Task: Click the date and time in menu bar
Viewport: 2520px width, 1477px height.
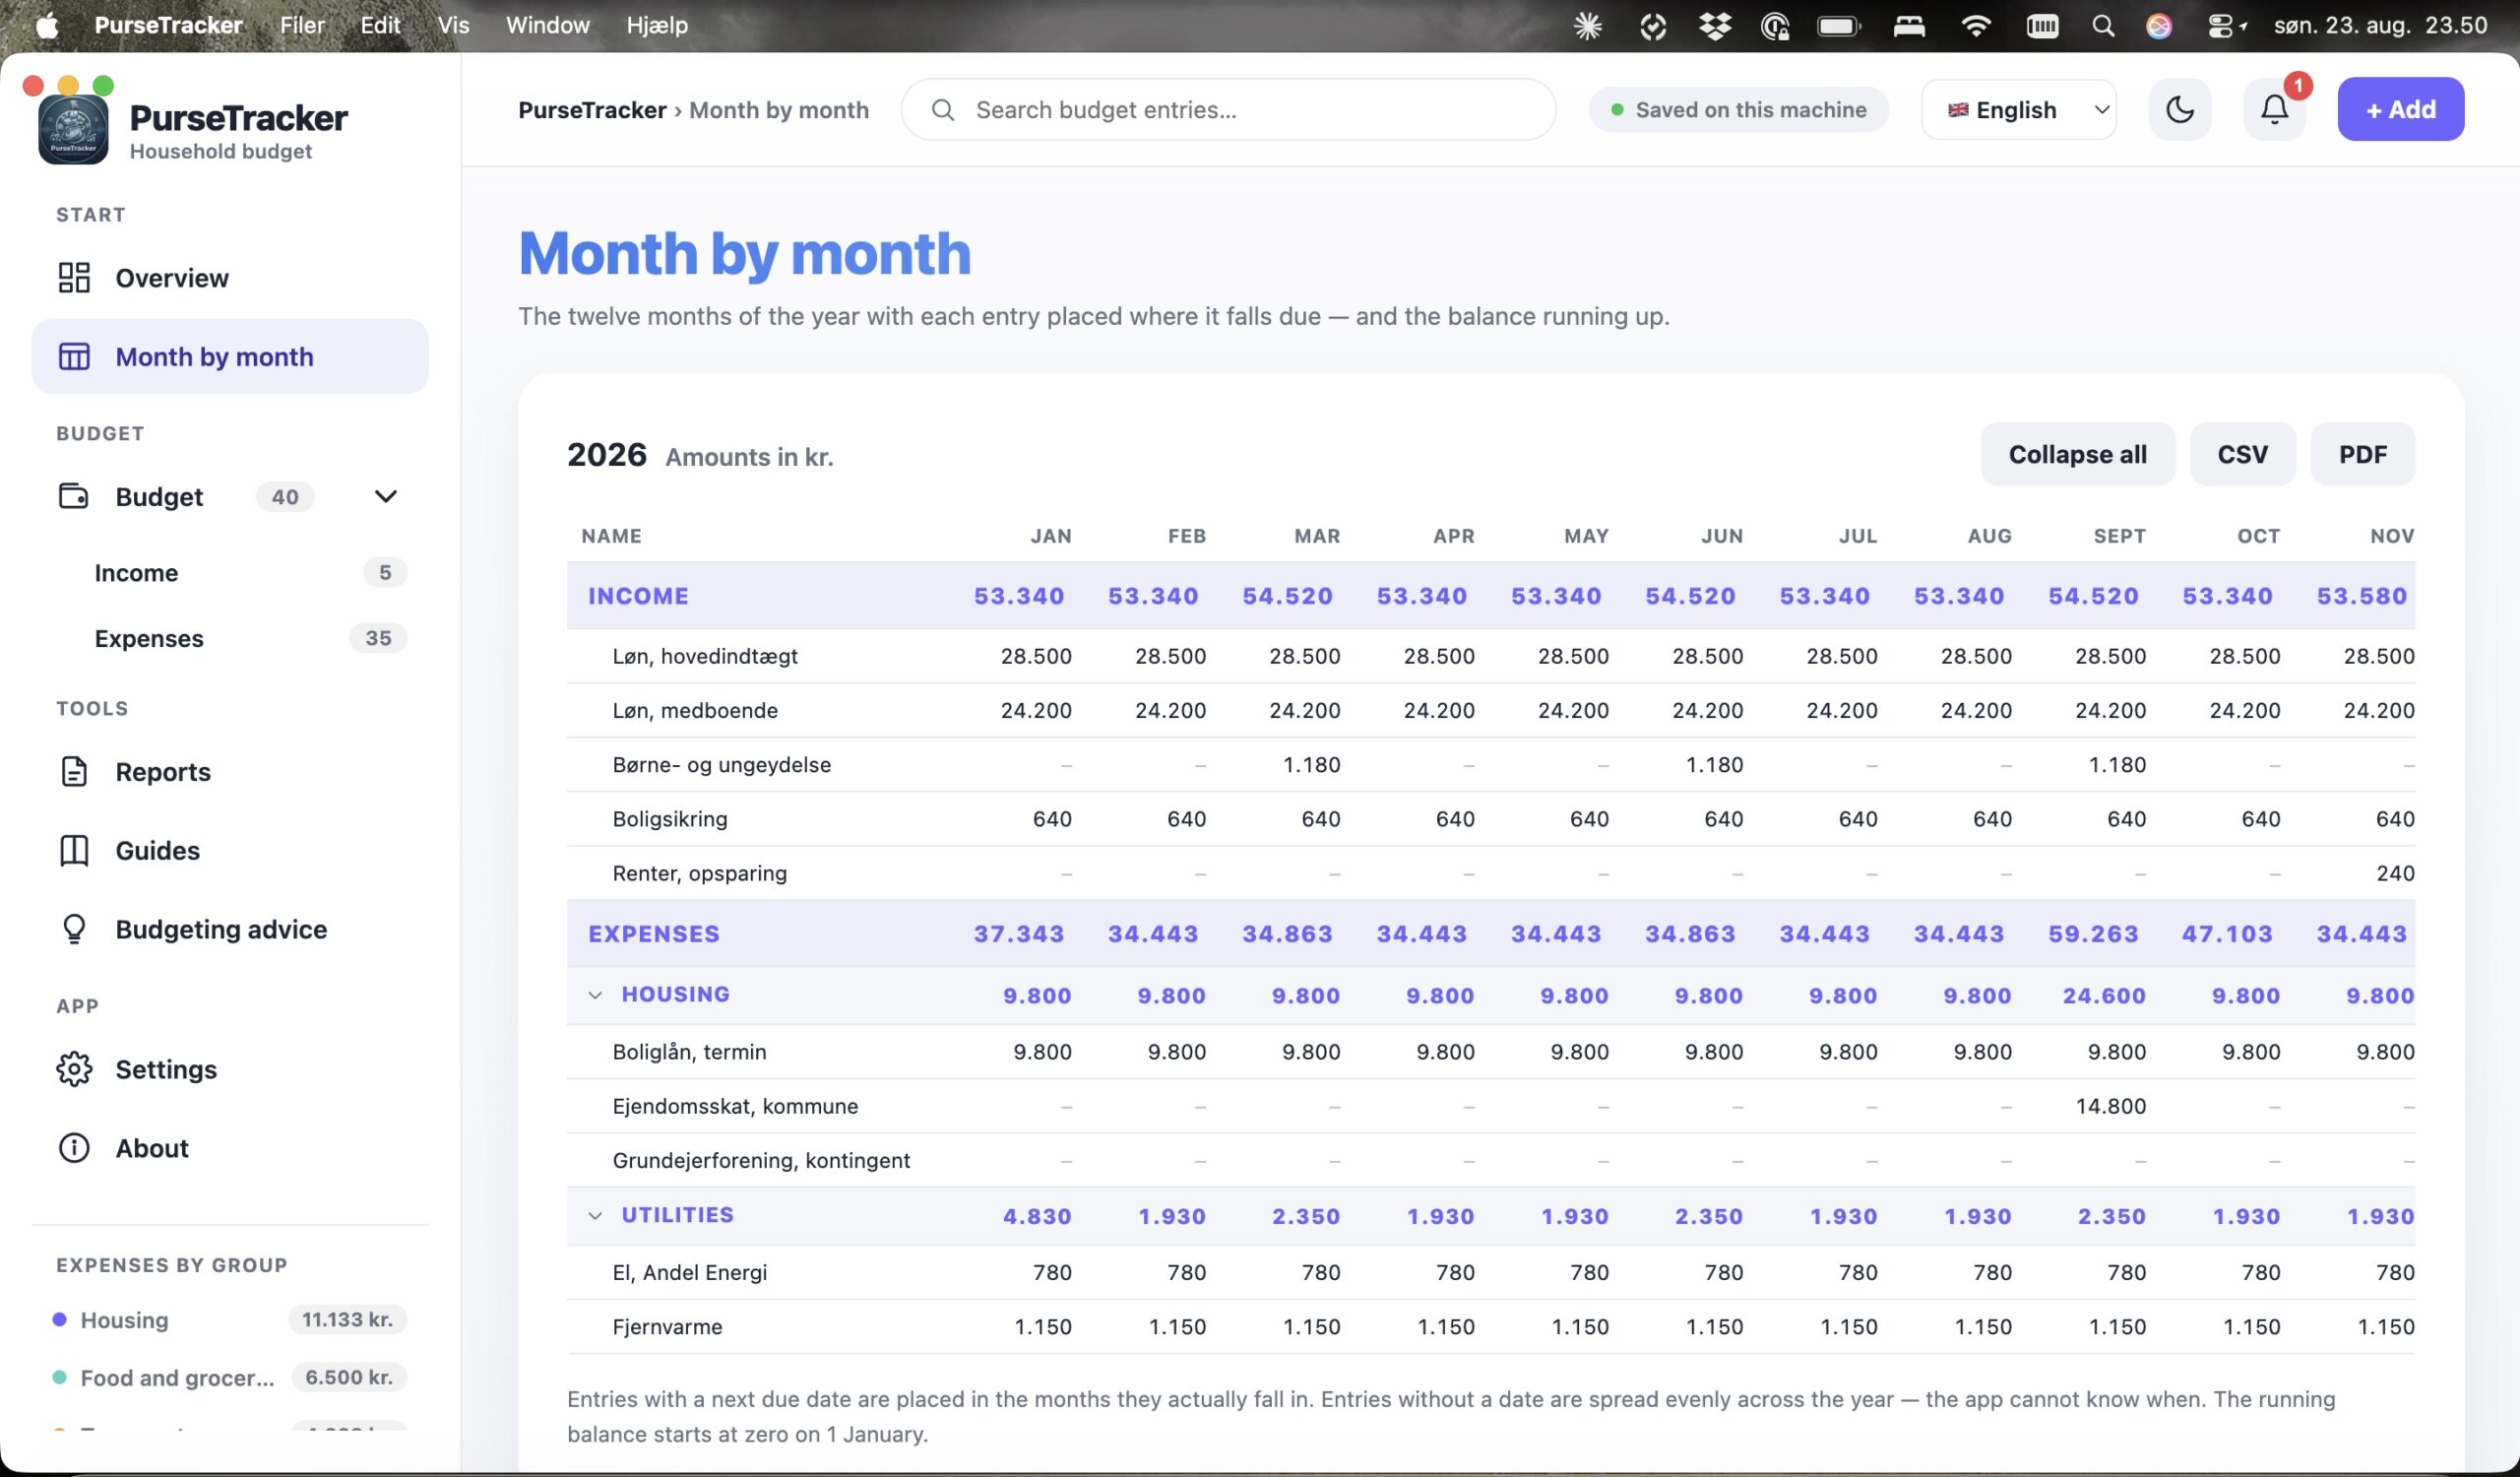Action: pyautogui.click(x=2380, y=25)
